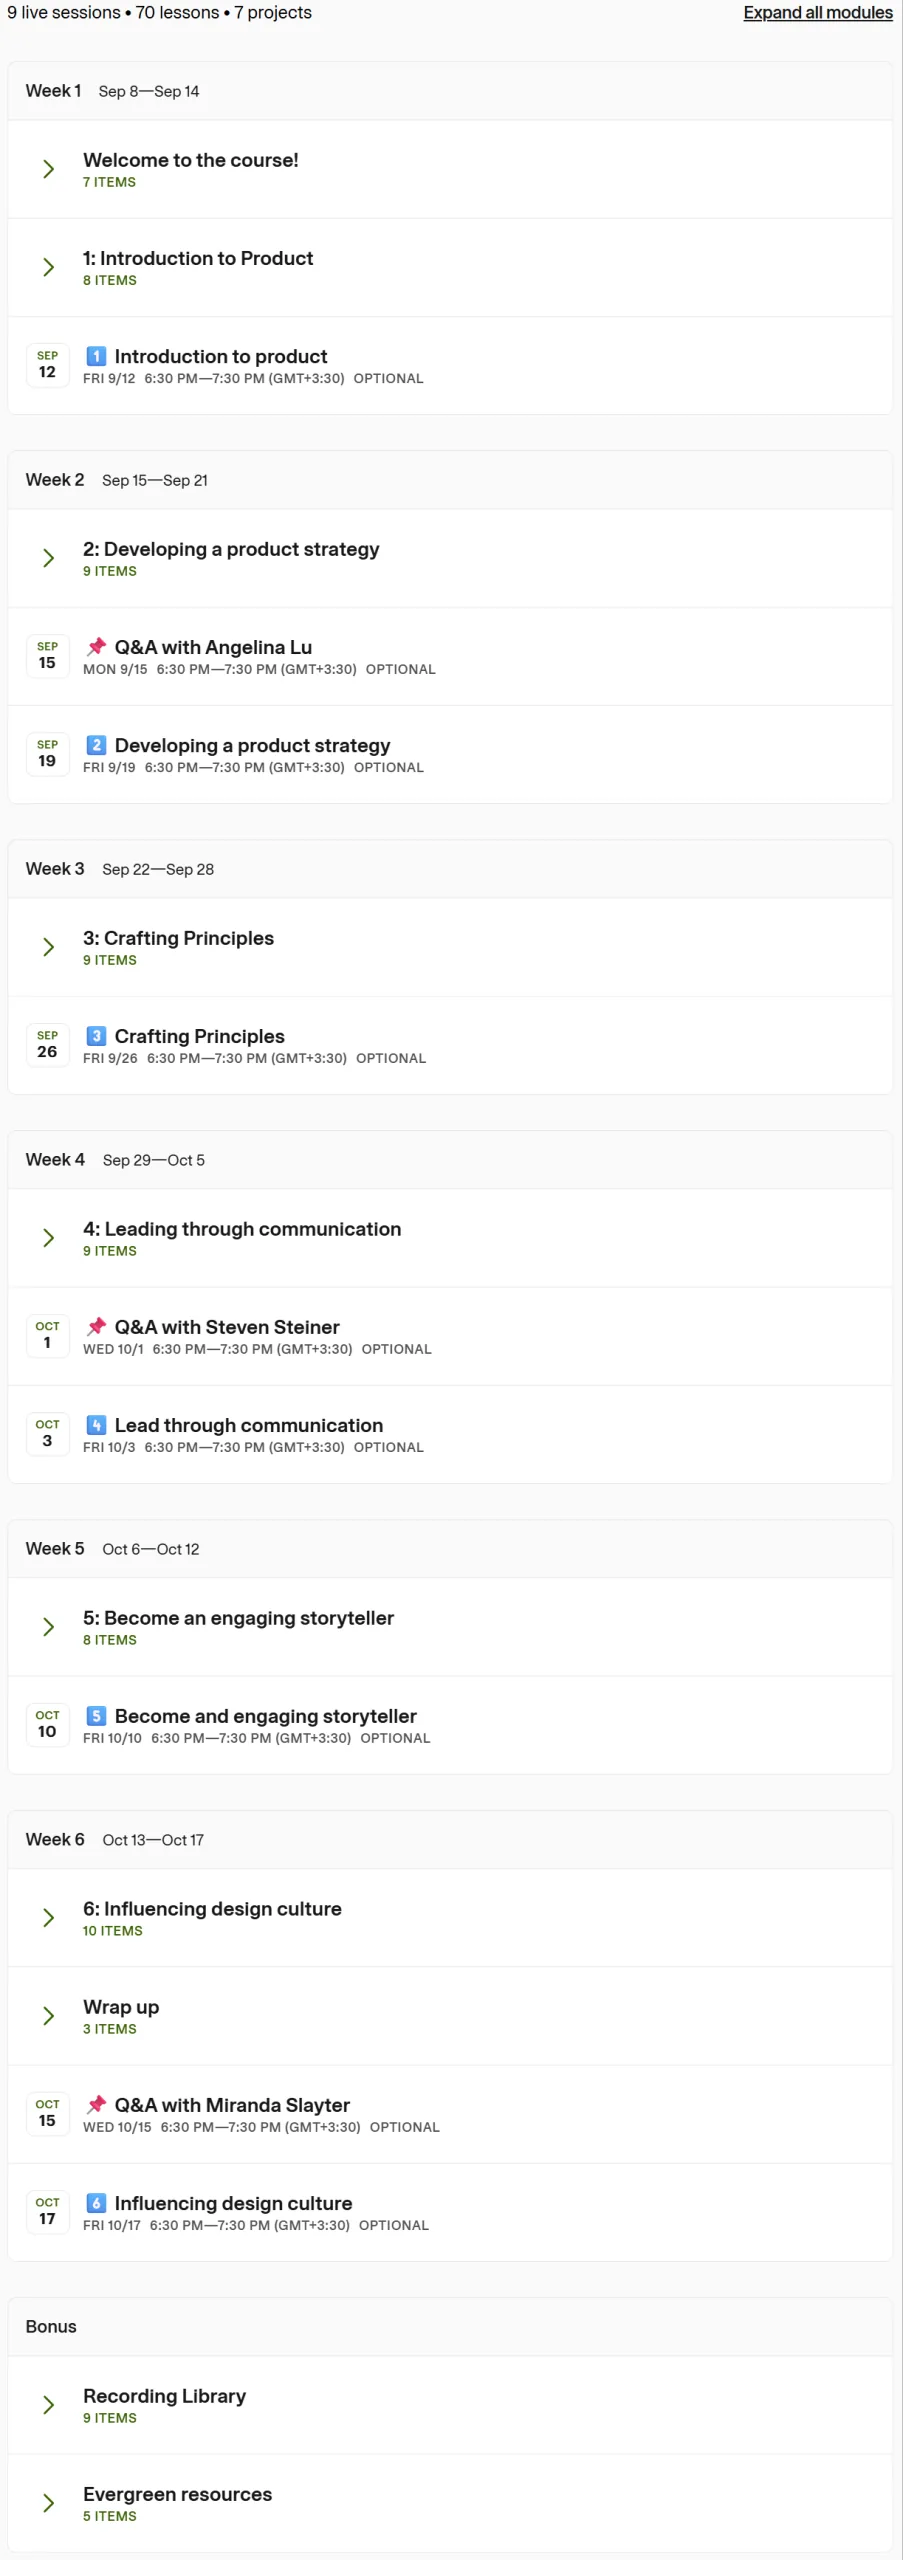This screenshot has height=2560, width=903.
Task: Click the Oct 3 calendar date badge
Action: click(x=47, y=1434)
